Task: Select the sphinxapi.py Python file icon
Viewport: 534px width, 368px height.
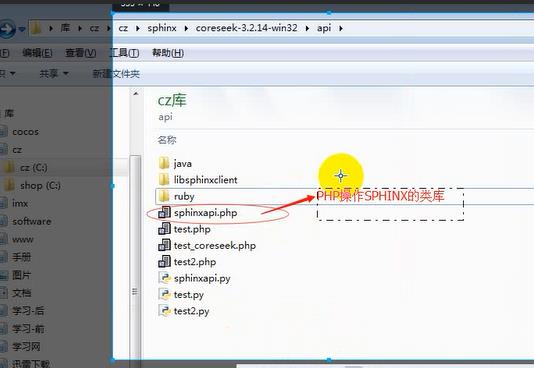Action: point(164,278)
